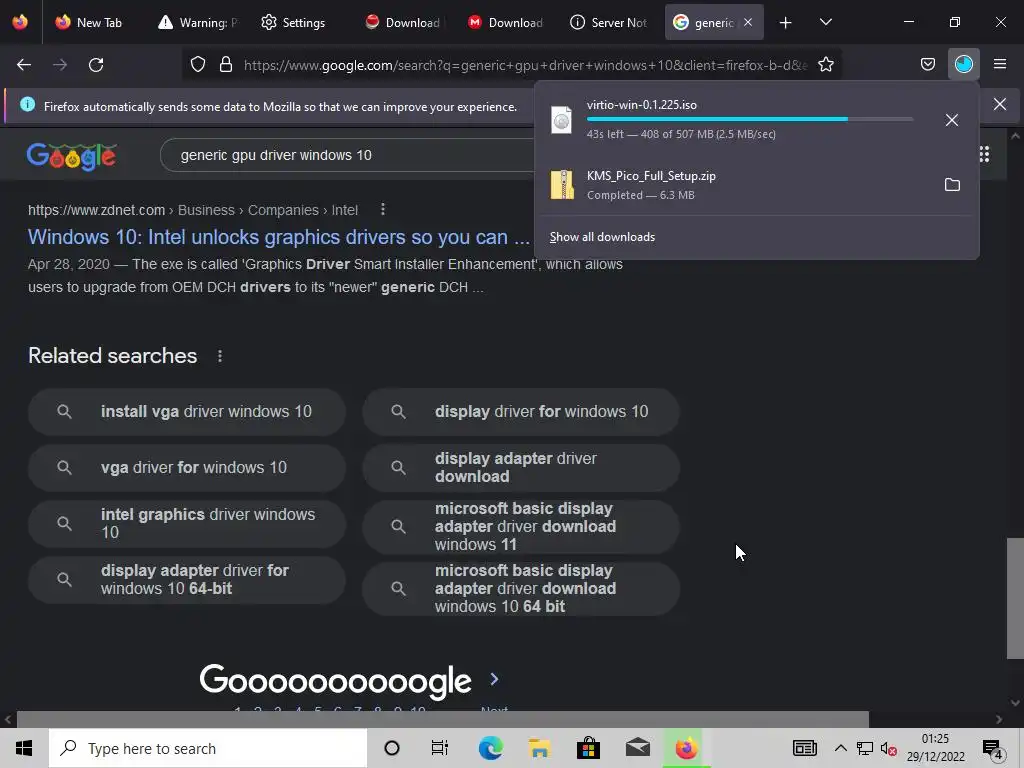This screenshot has height=768, width=1024.
Task: Search display driver for windows 10
Action: [521, 411]
